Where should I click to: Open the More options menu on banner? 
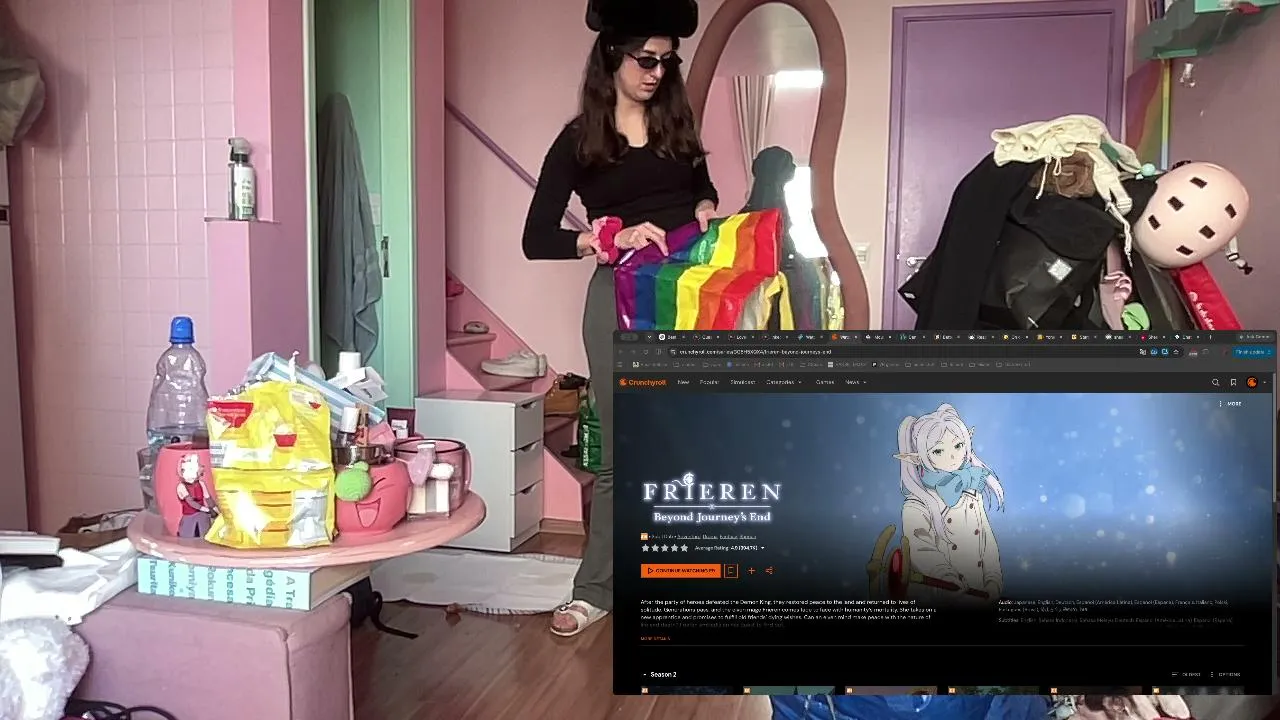pos(1230,404)
